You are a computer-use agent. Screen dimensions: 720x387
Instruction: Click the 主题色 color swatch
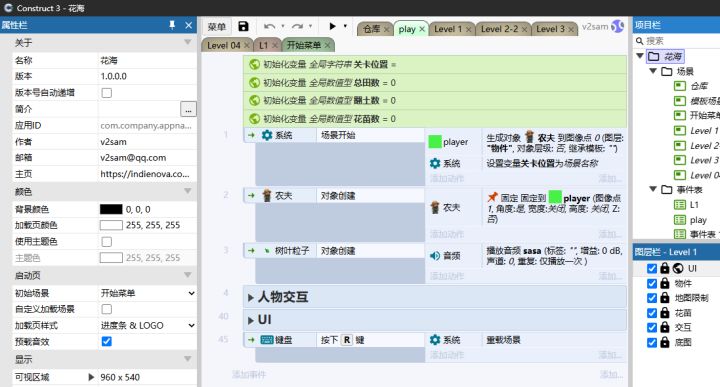coord(111,258)
